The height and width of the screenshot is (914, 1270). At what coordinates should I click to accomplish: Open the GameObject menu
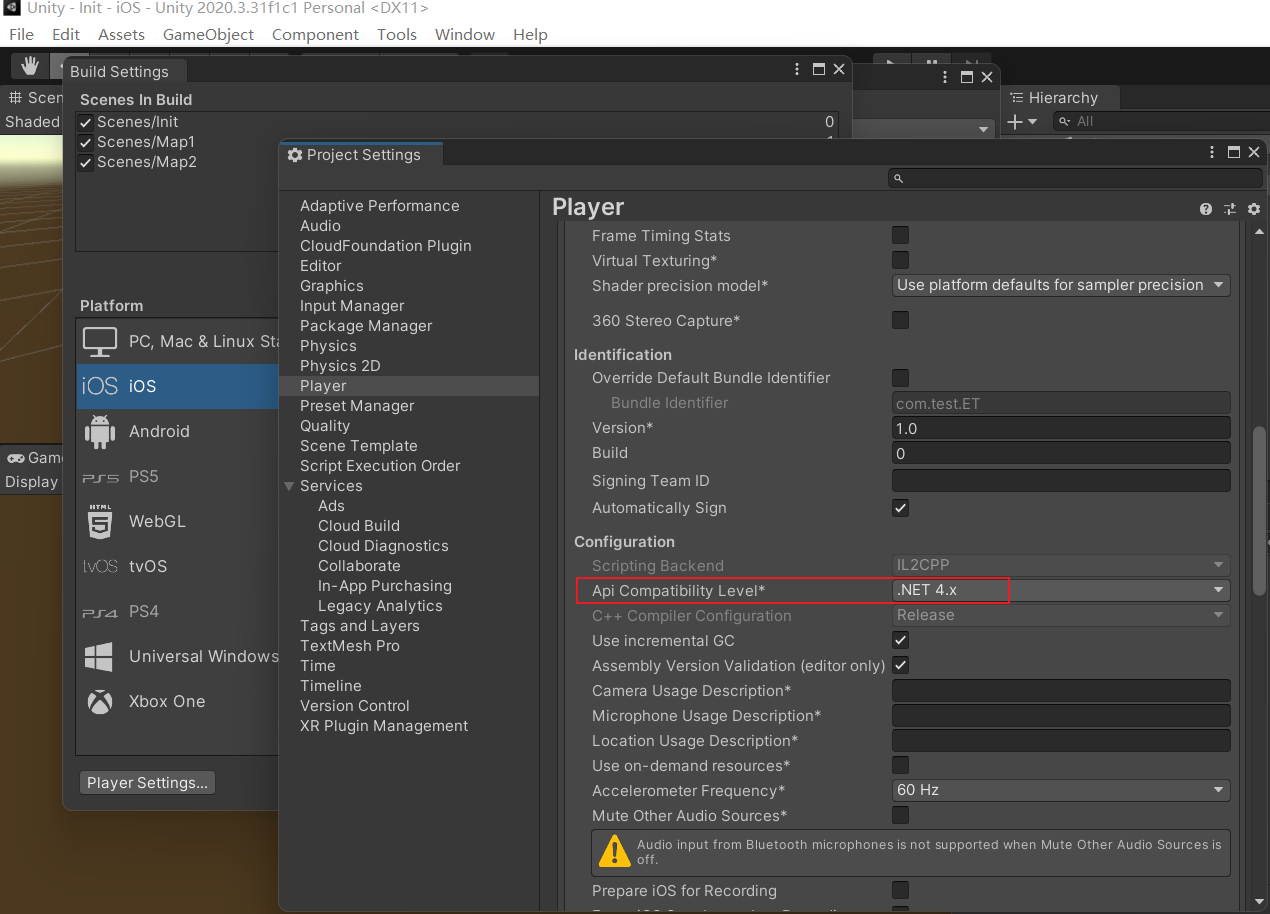208,34
